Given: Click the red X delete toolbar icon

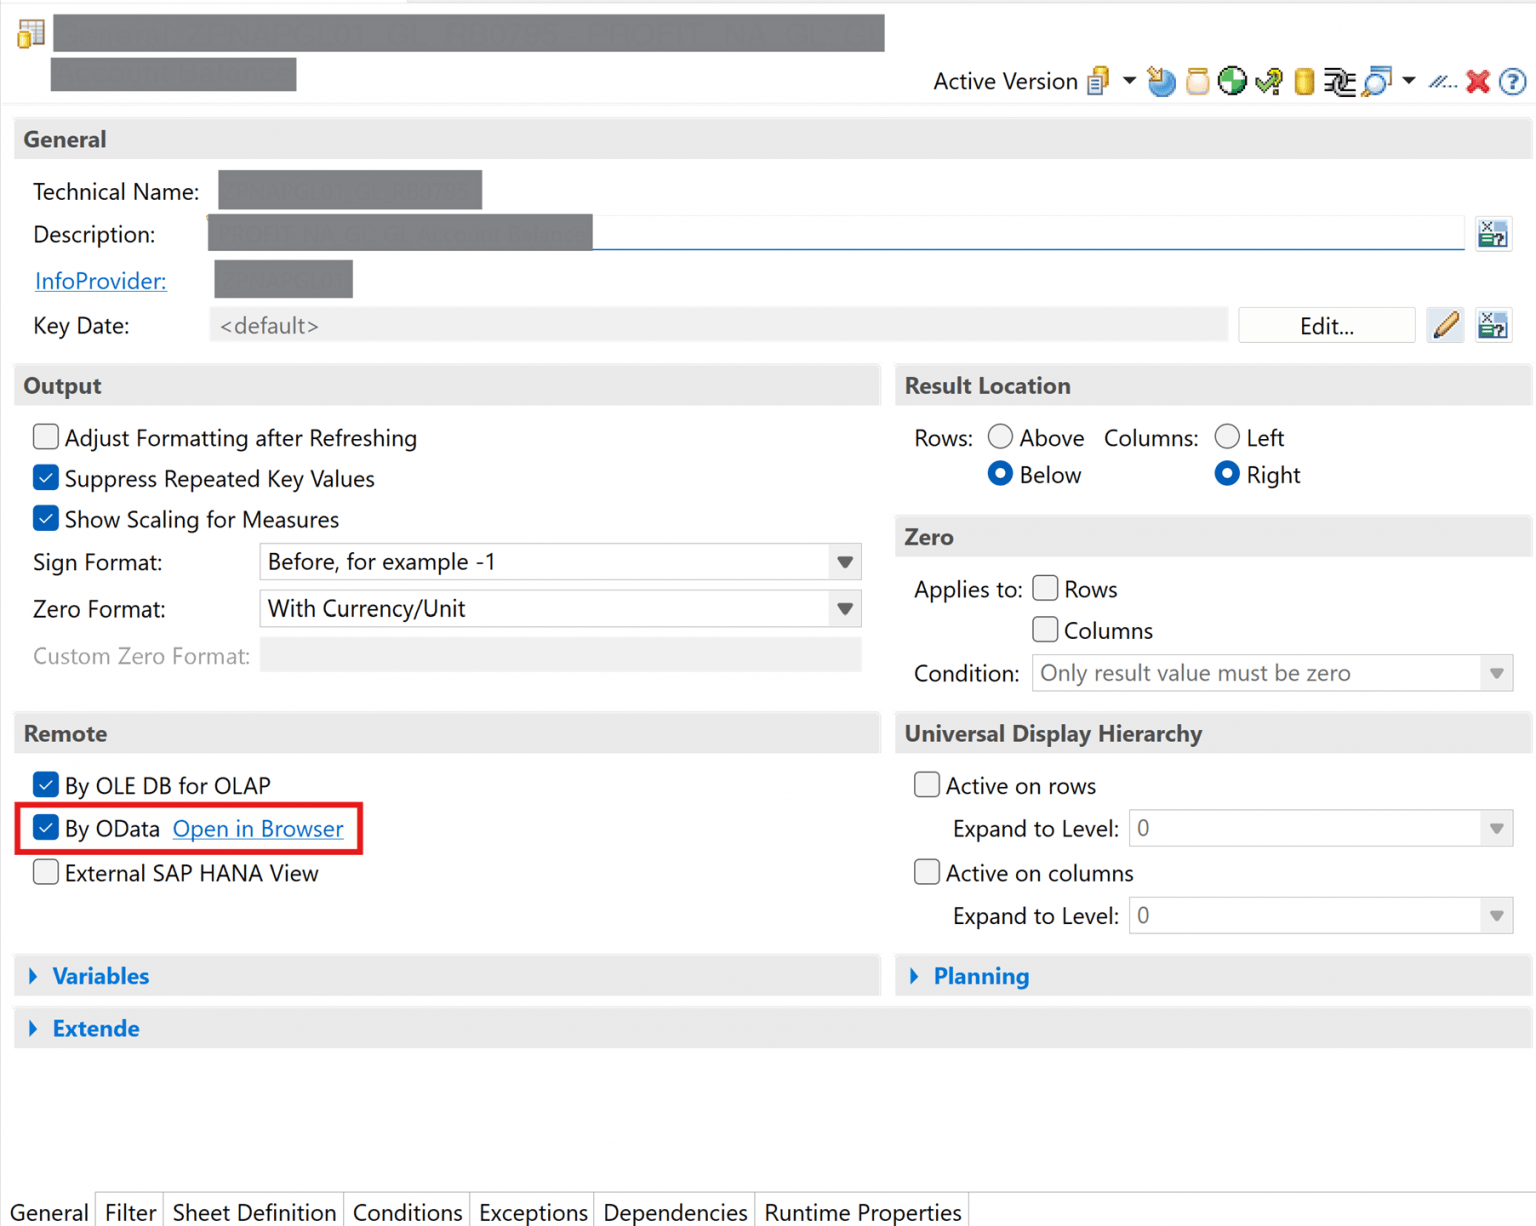Looking at the screenshot, I should pos(1478,82).
